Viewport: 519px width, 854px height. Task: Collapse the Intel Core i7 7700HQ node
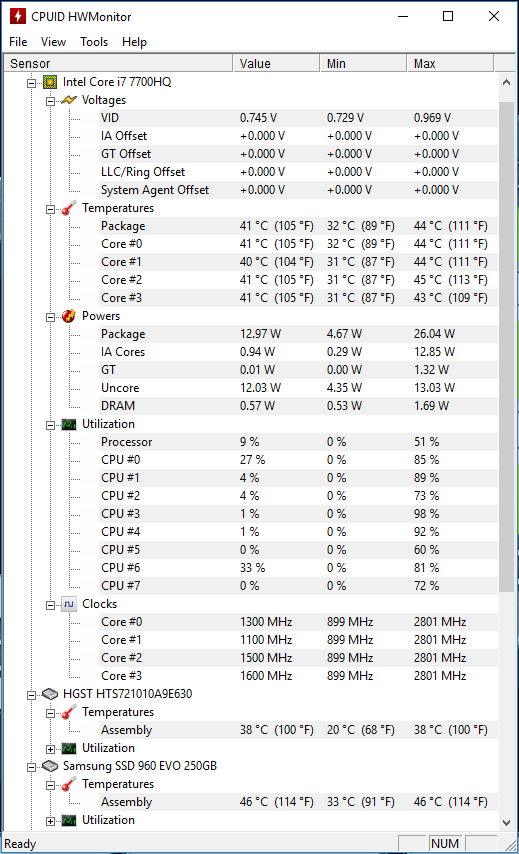click(x=32, y=83)
